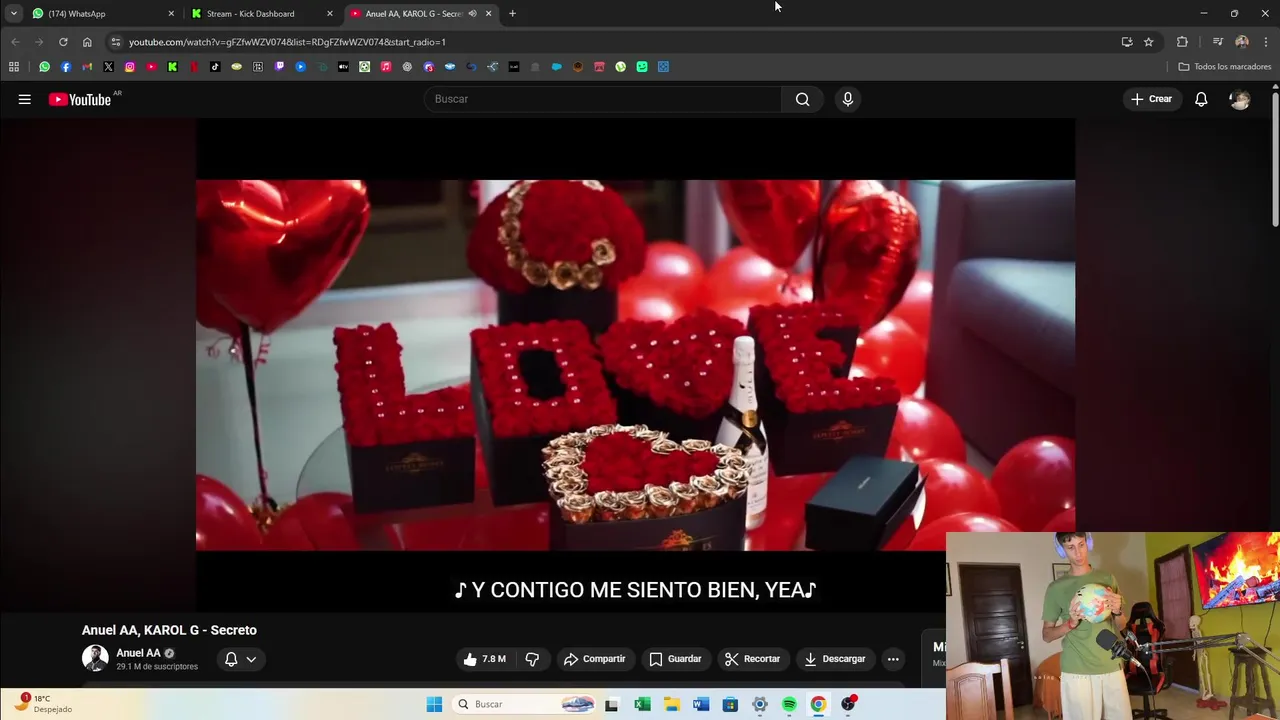This screenshot has width=1280, height=720.
Task: Go to the YouTube home logo
Action: click(80, 99)
